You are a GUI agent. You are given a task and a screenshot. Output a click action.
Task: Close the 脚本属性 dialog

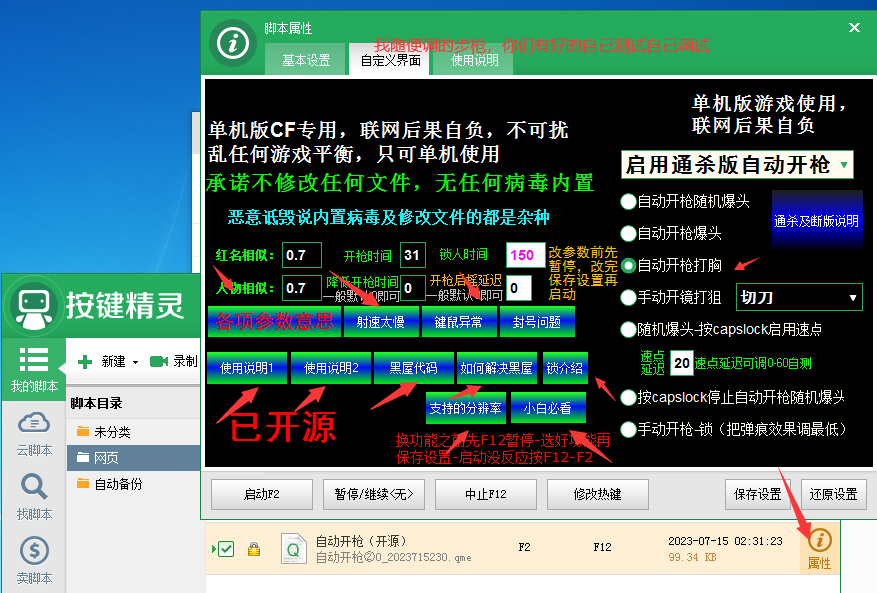(x=854, y=27)
